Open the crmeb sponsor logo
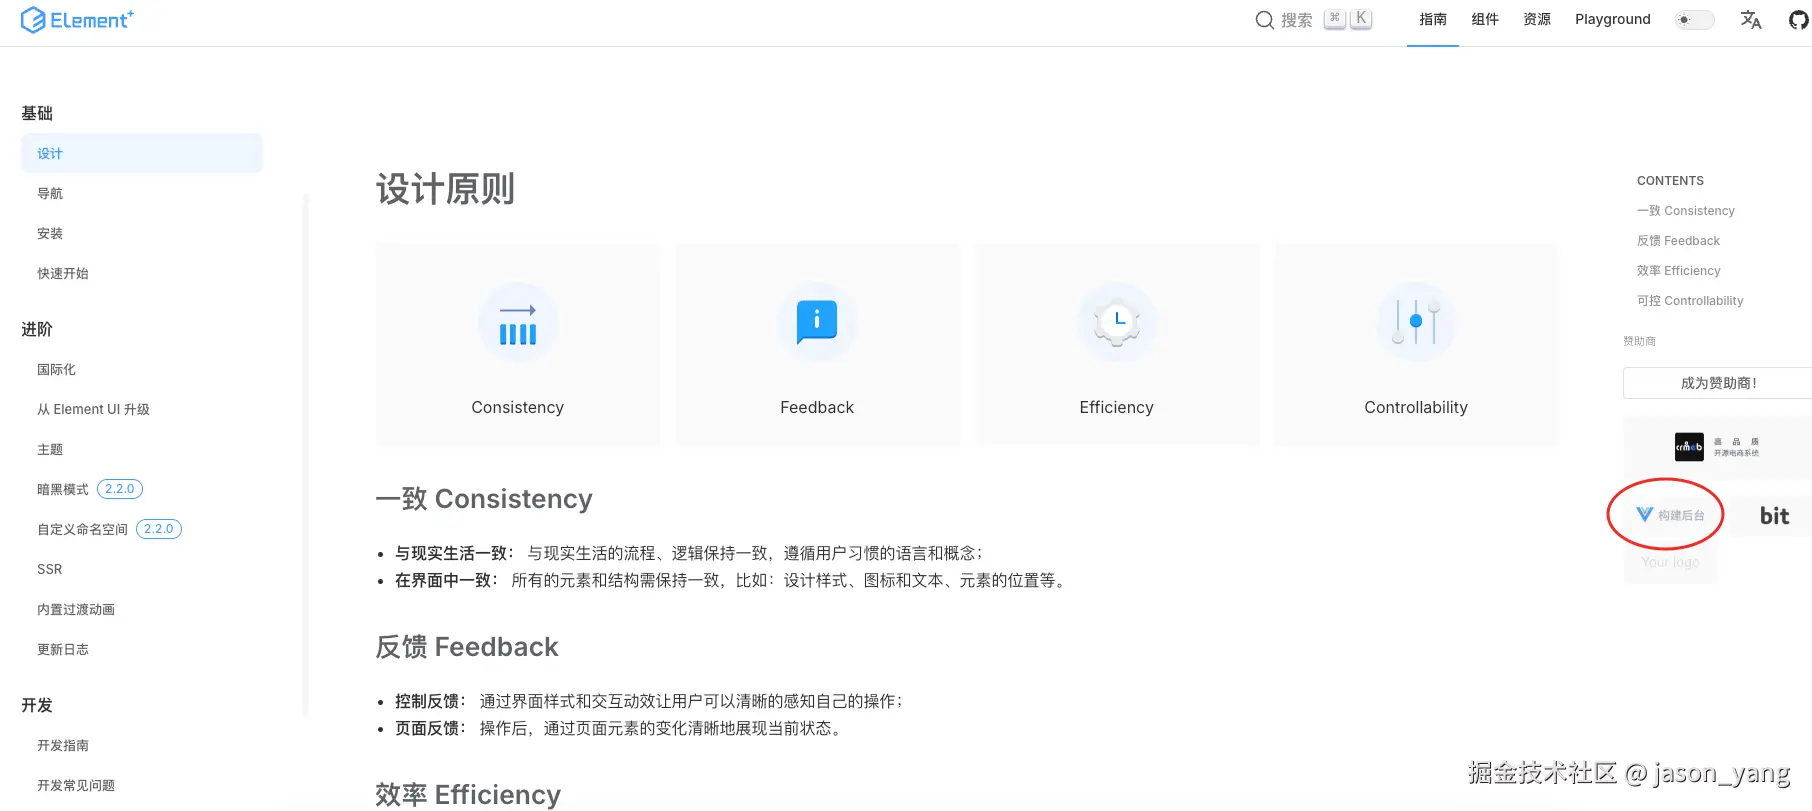1812x811 pixels. 1717,447
